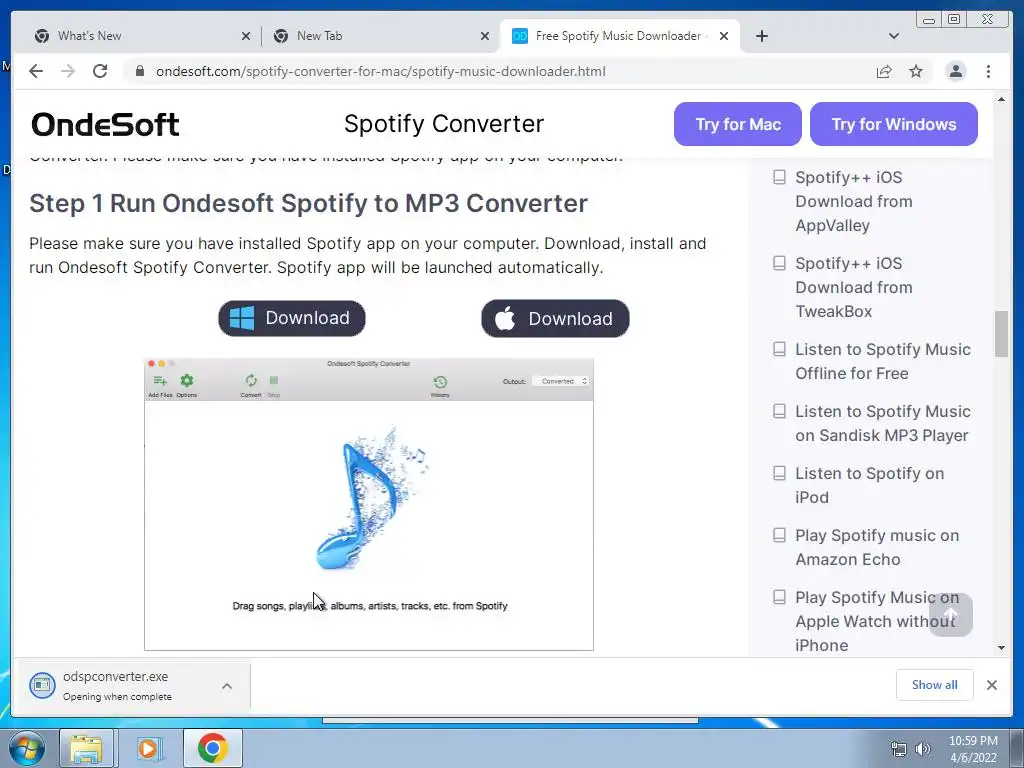Click the Chrome taskbar icon
Image resolution: width=1024 pixels, height=768 pixels.
[x=212, y=748]
